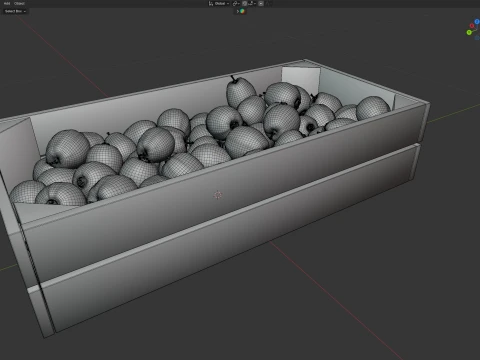Click the green Y axis gizmo ball

469,32
